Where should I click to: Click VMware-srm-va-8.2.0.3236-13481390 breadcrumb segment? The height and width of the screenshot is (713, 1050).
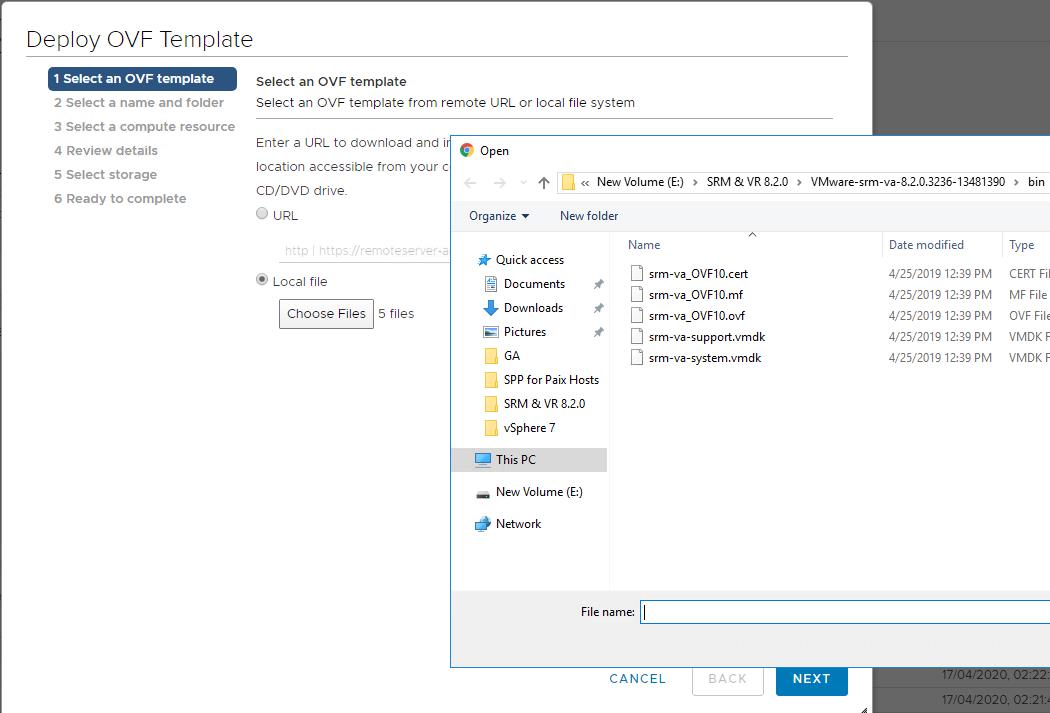pos(907,182)
